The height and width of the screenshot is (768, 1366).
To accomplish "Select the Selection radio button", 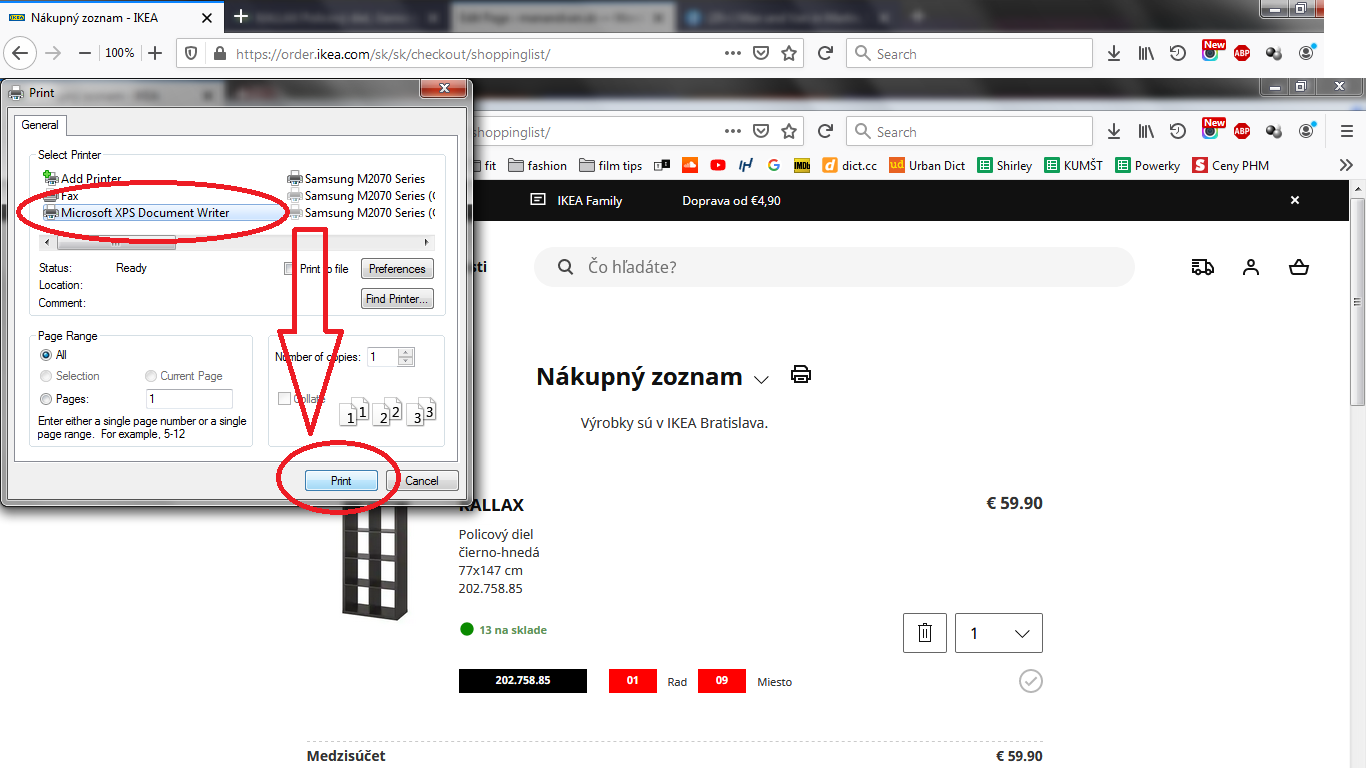I will (46, 376).
